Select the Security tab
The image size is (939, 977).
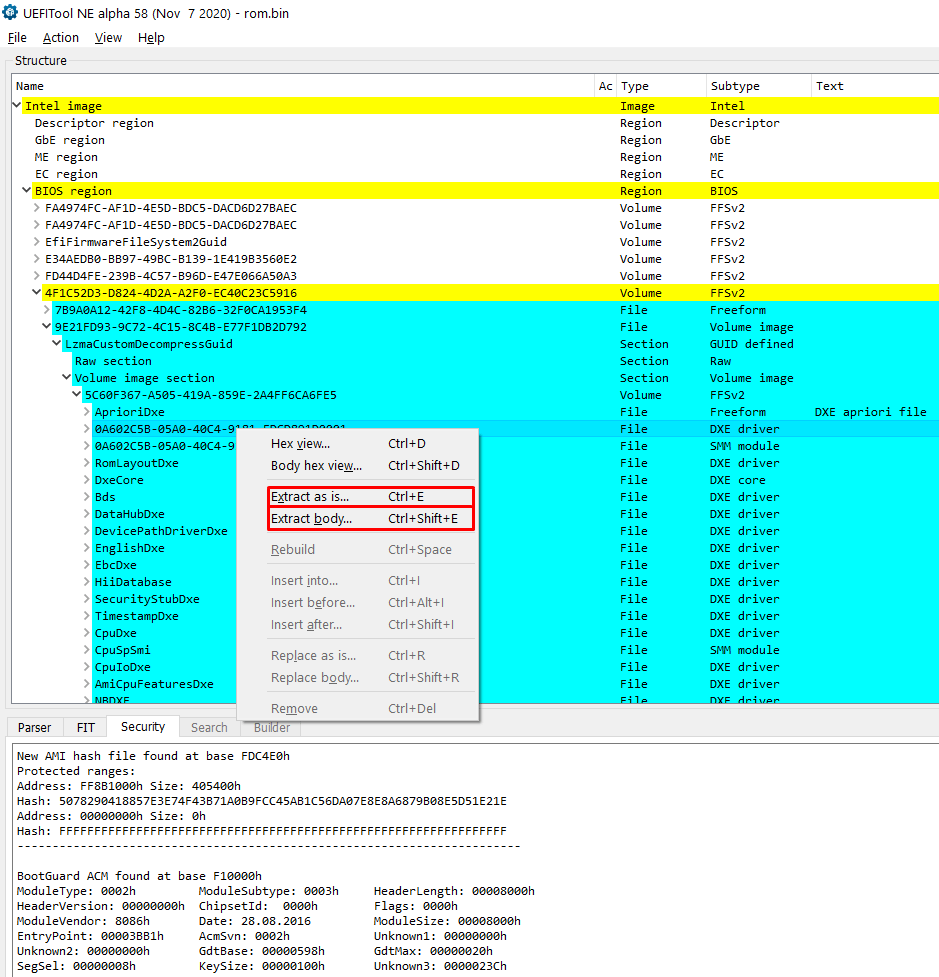[143, 727]
